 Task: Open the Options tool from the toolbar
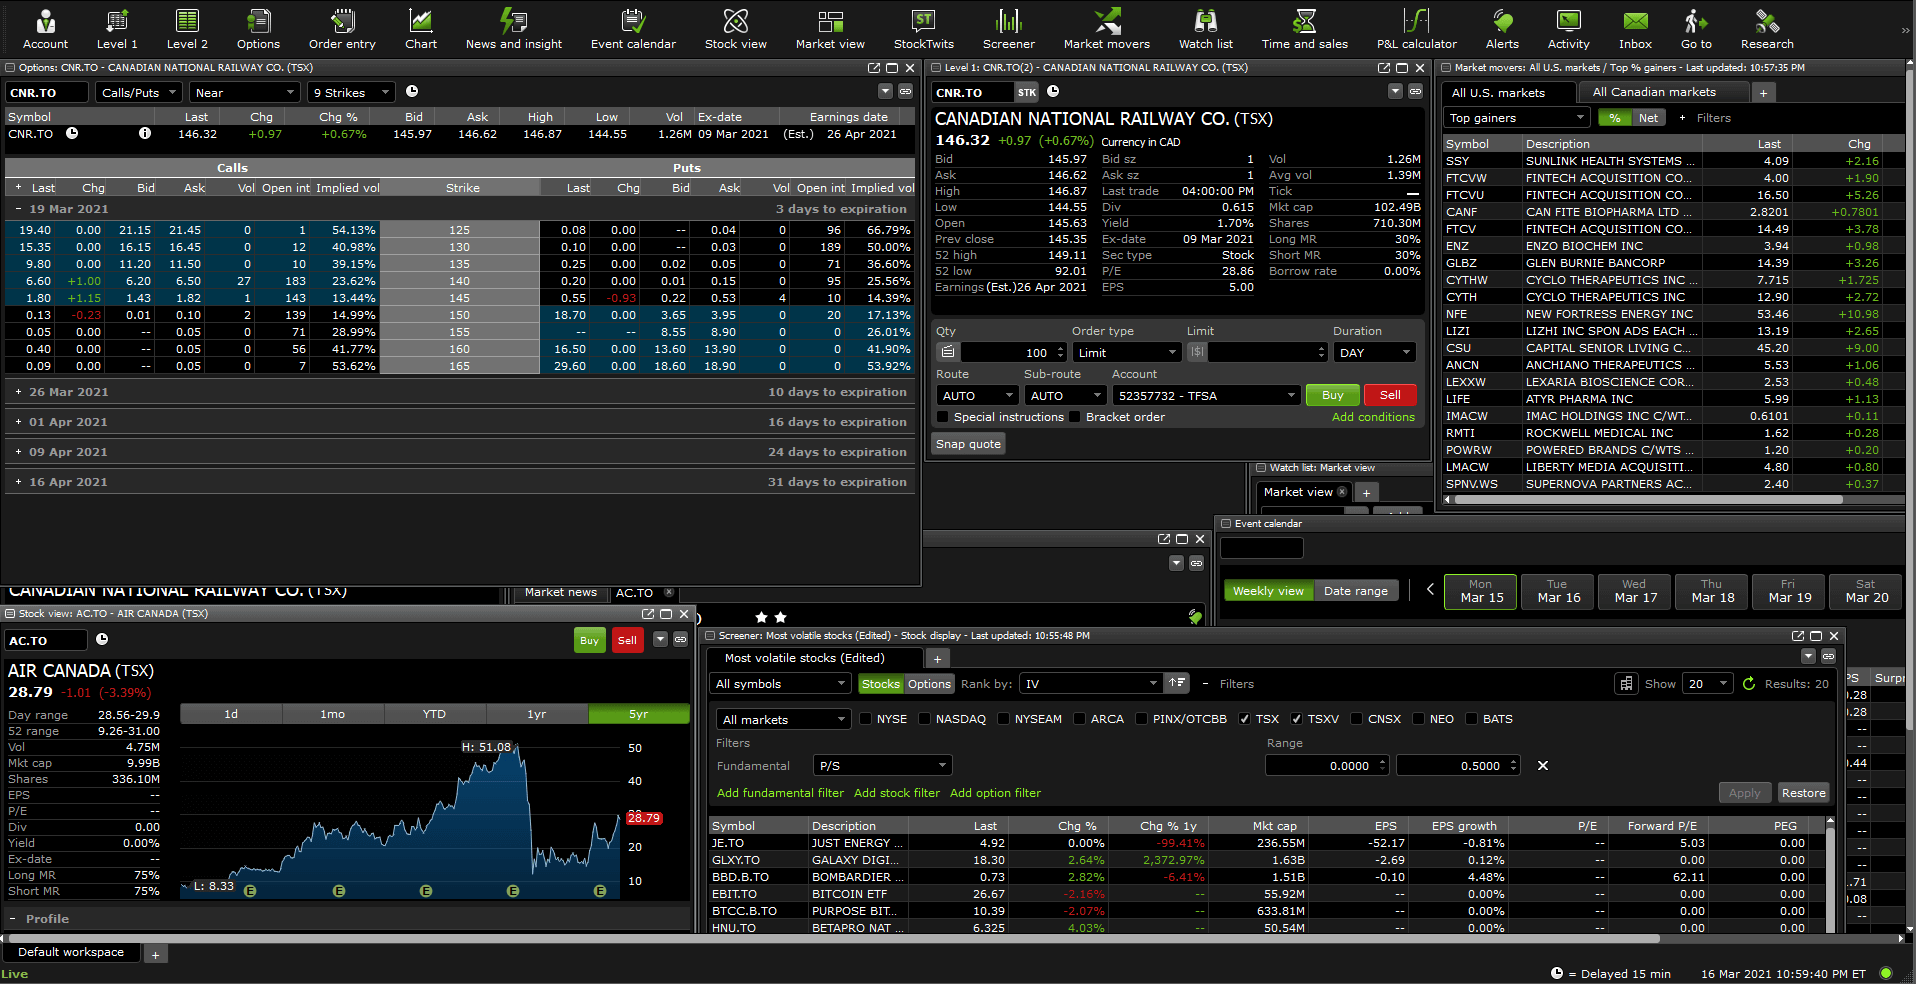258,28
